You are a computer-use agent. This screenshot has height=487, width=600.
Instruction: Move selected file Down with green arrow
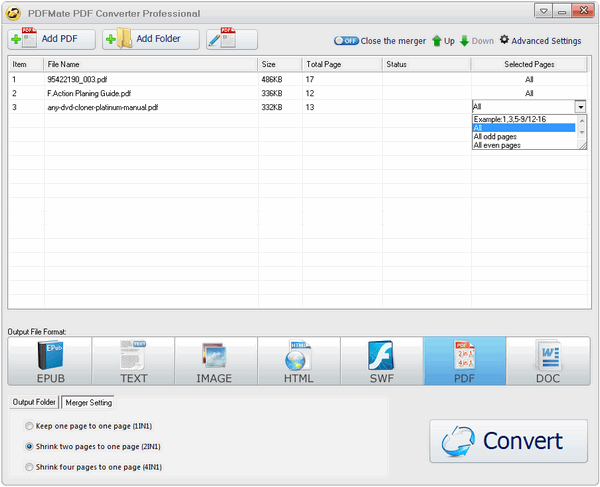coord(477,41)
